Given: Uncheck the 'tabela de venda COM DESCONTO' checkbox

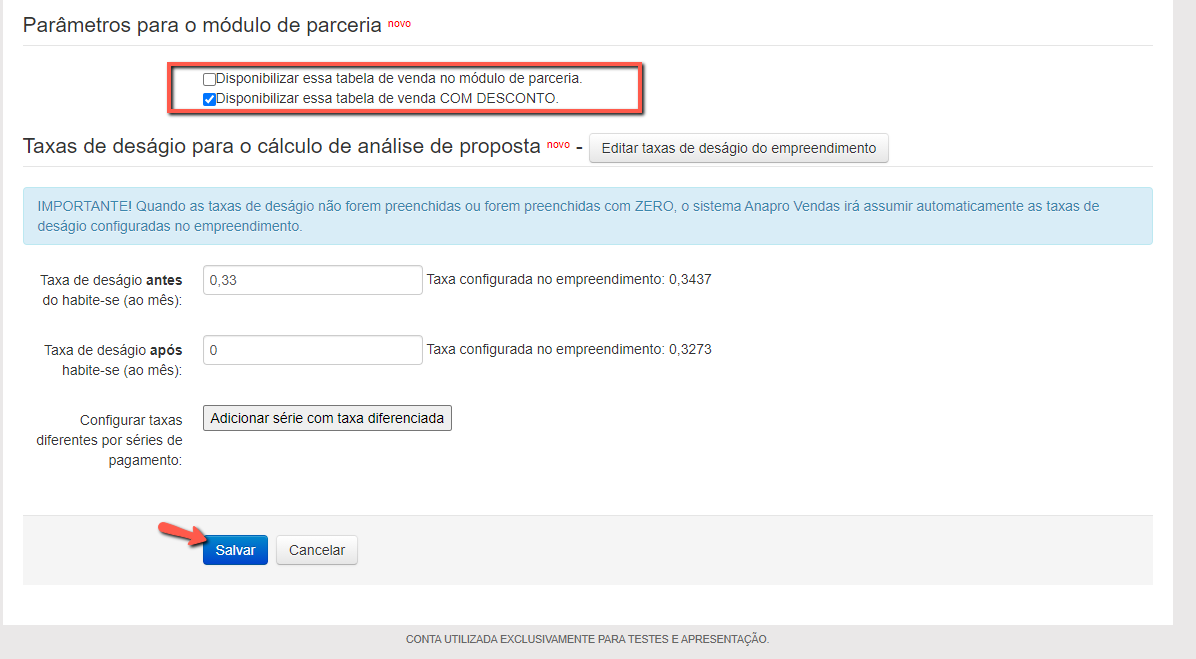Looking at the screenshot, I should tap(209, 99).
